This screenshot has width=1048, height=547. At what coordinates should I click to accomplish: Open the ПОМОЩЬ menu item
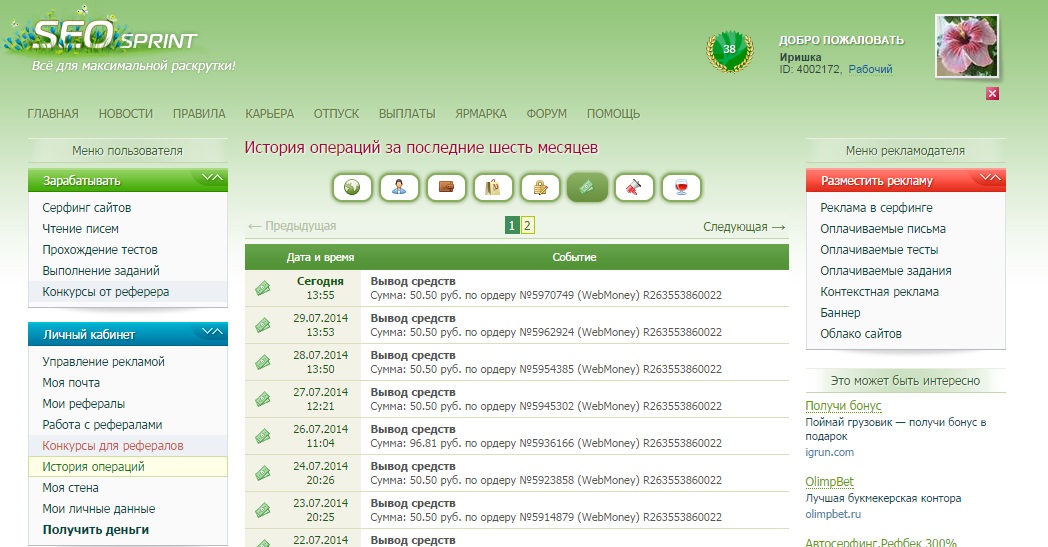coord(613,114)
